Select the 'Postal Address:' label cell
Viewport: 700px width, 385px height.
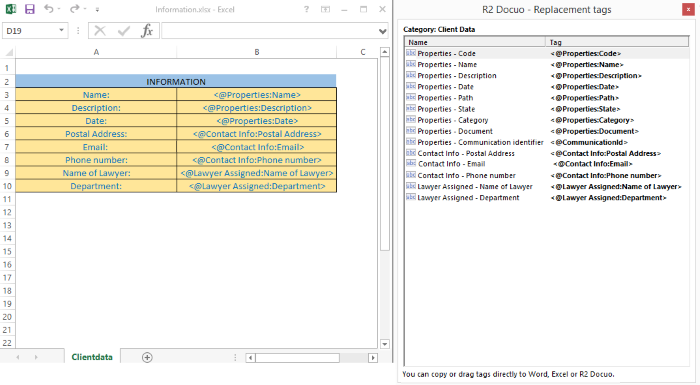coord(96,134)
